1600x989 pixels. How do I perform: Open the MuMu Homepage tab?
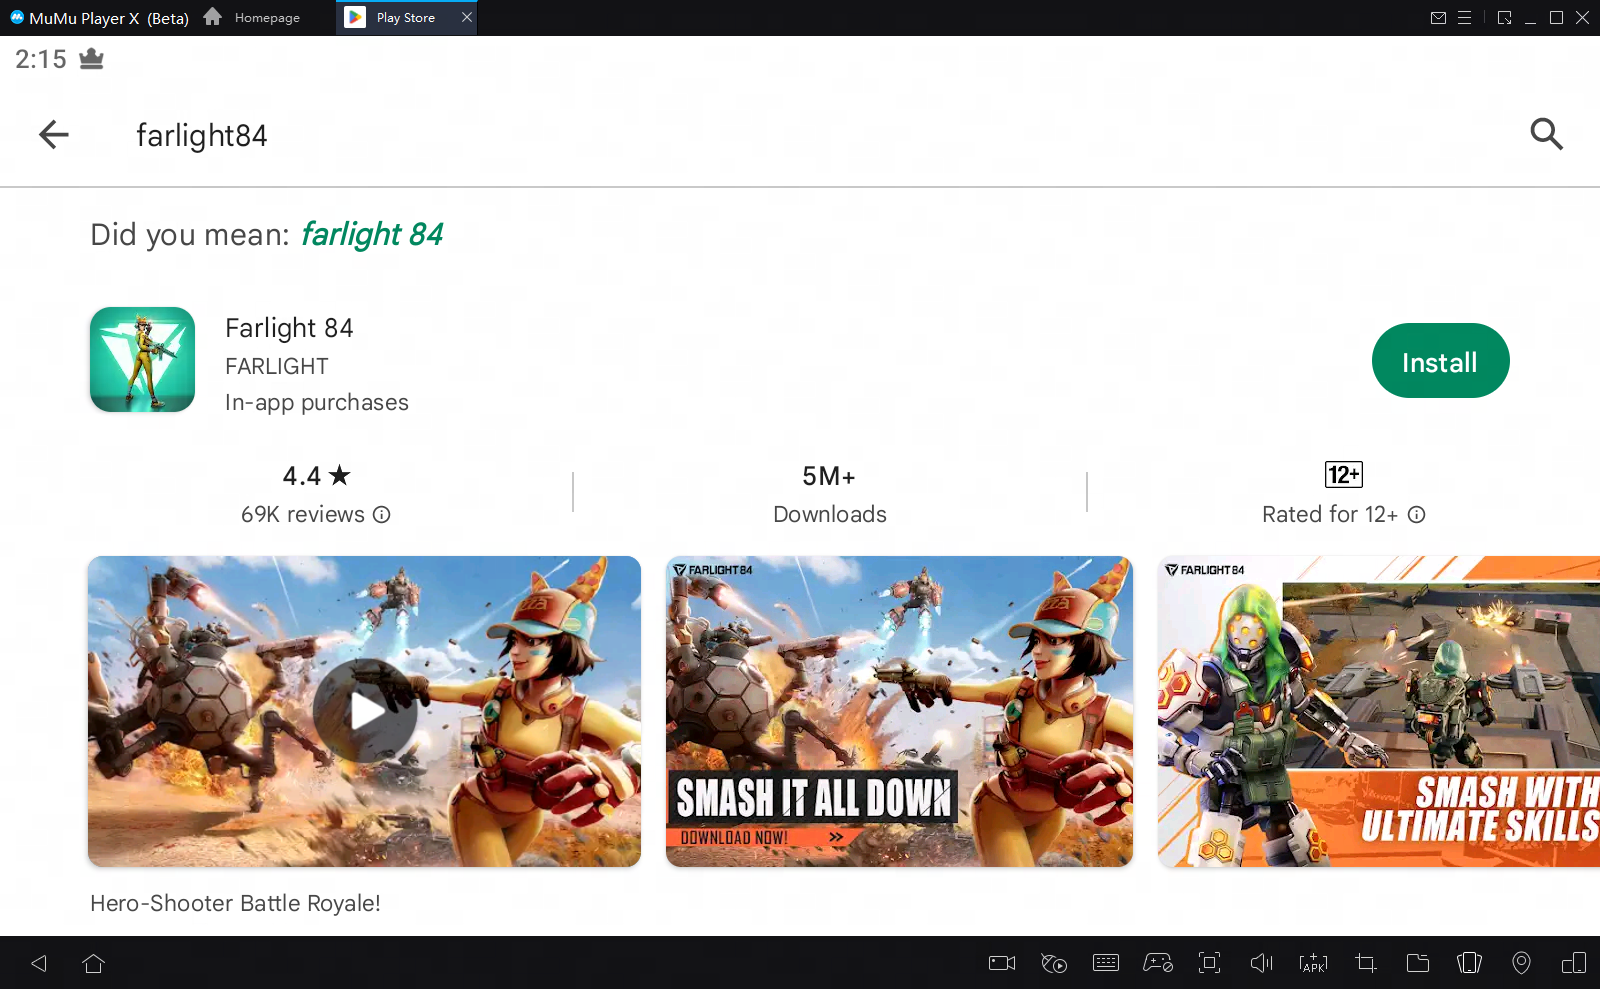(252, 17)
